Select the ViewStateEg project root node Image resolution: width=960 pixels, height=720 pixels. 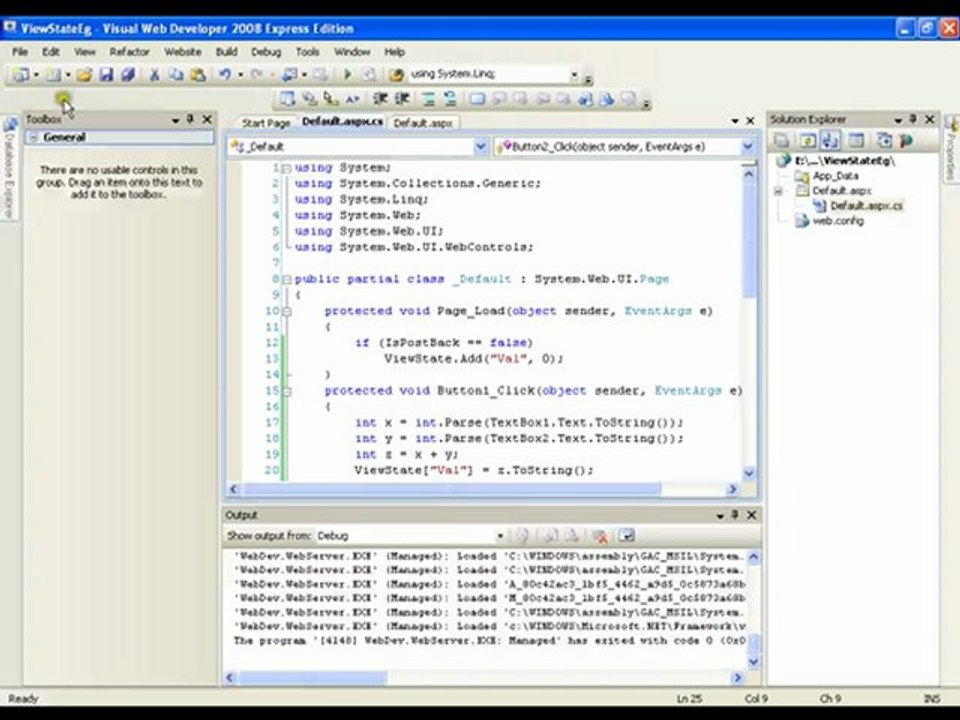point(845,161)
